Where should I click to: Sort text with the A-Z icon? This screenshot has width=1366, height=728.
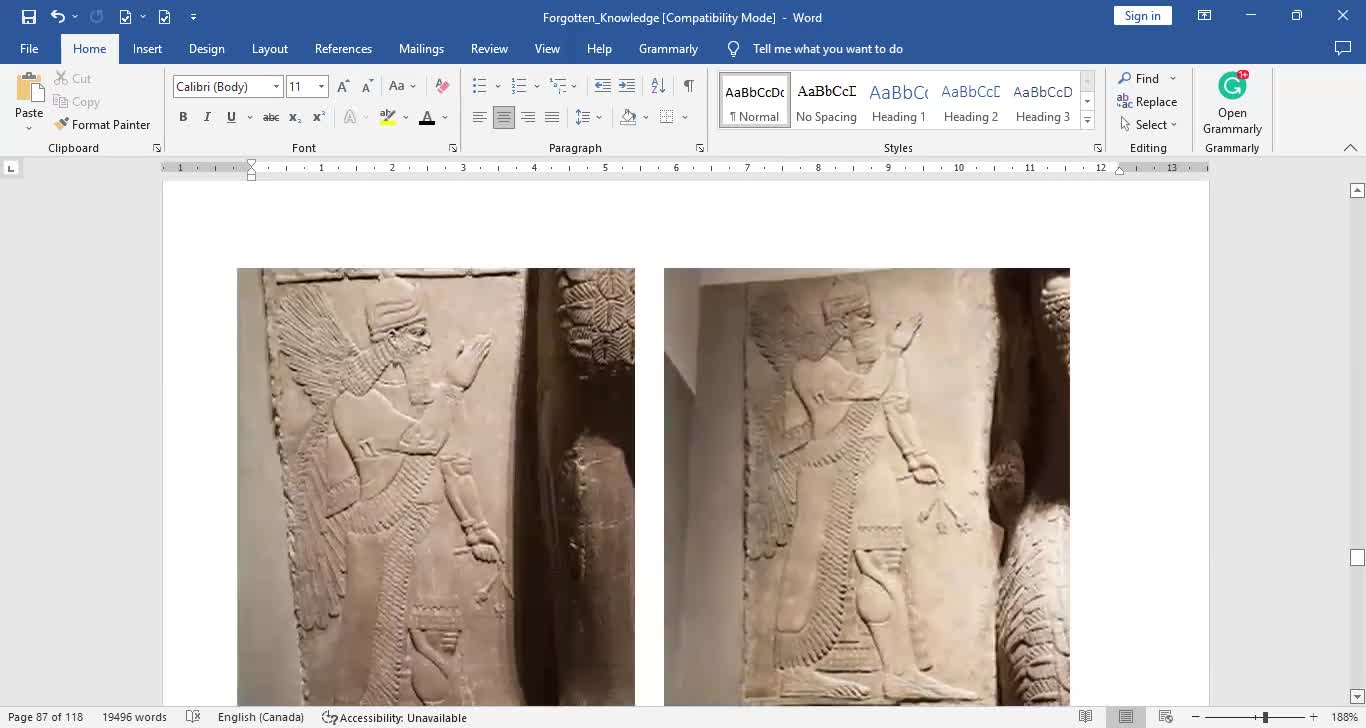click(658, 87)
